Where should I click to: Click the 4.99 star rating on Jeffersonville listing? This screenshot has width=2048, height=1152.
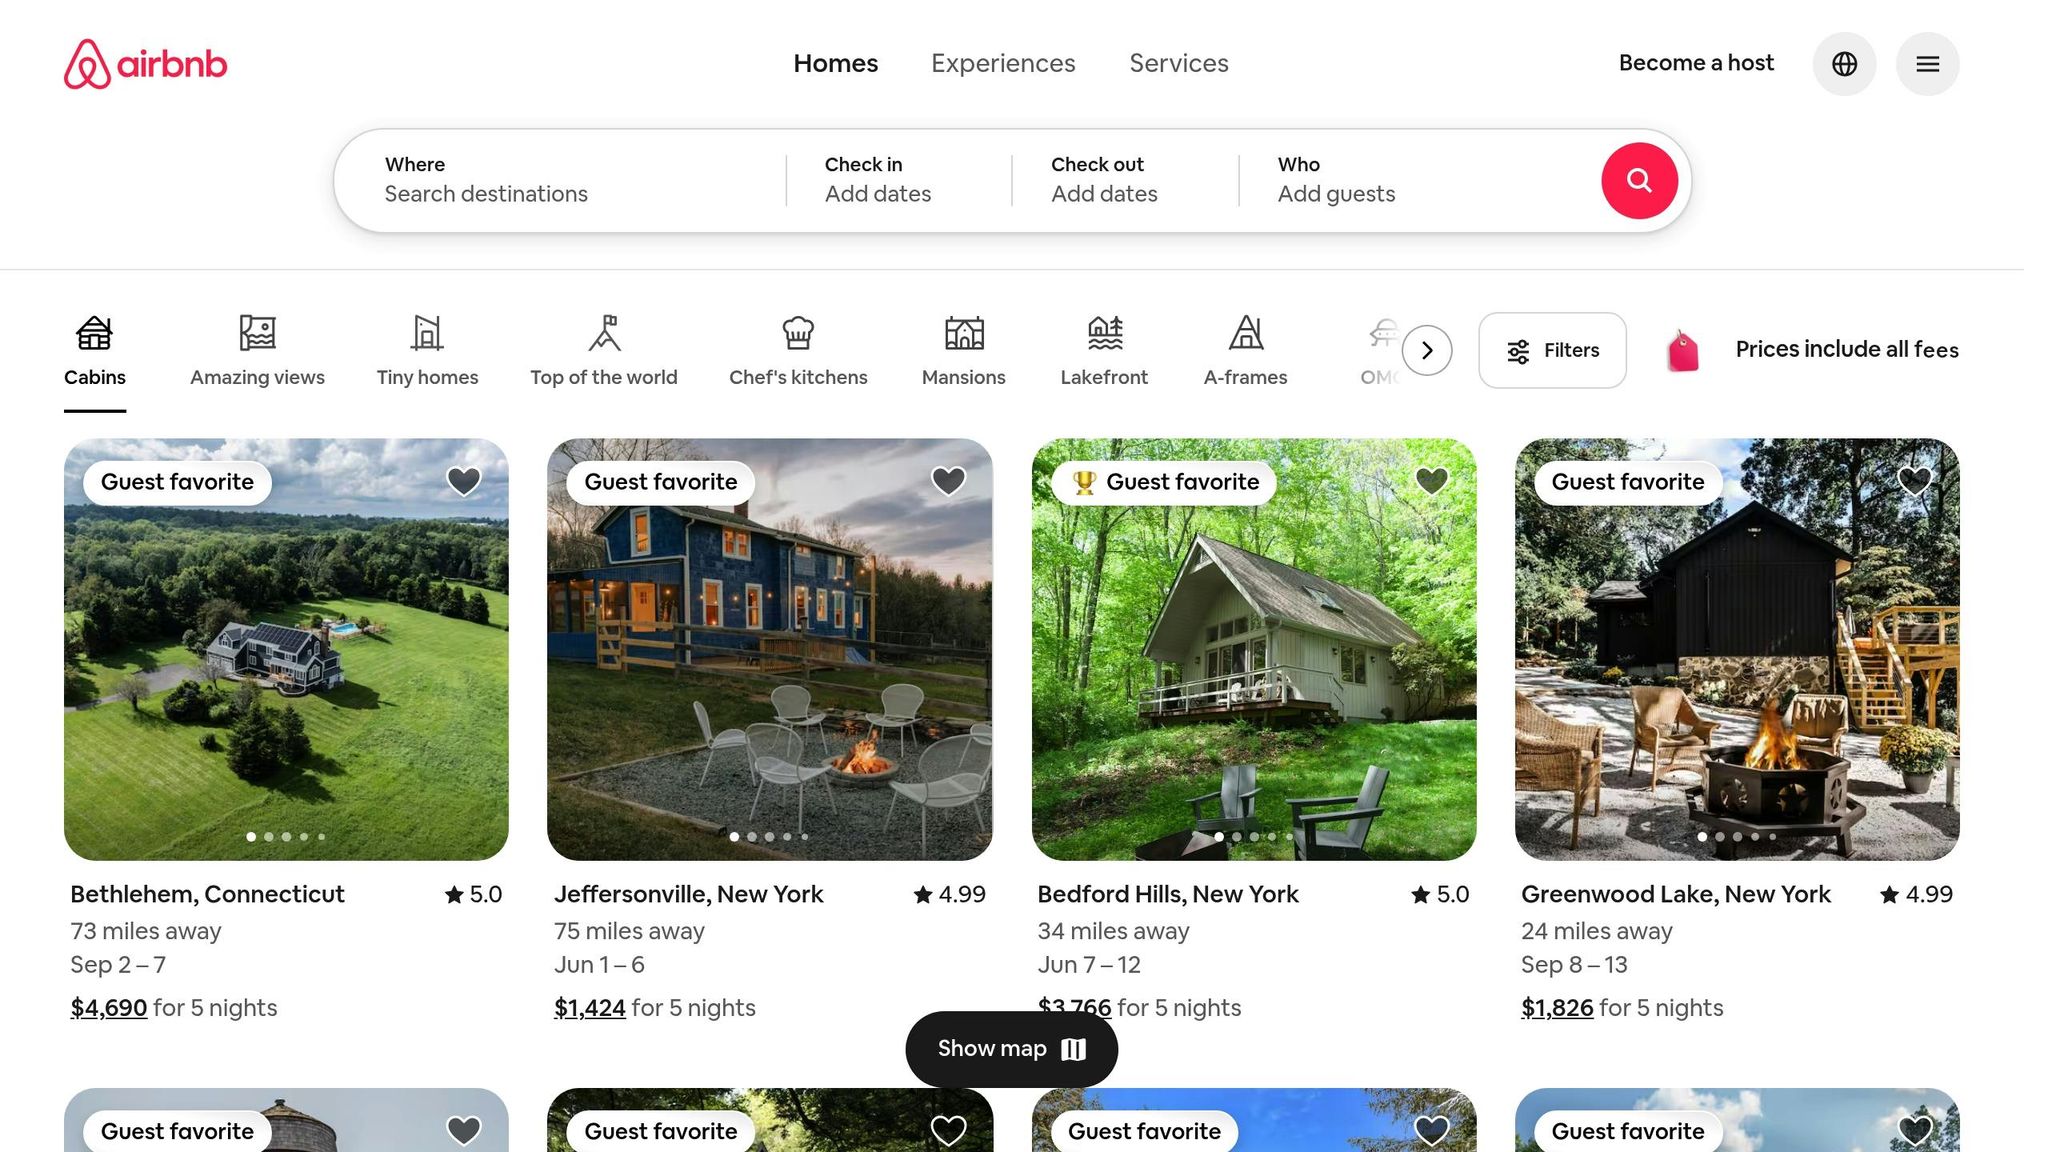click(x=950, y=894)
